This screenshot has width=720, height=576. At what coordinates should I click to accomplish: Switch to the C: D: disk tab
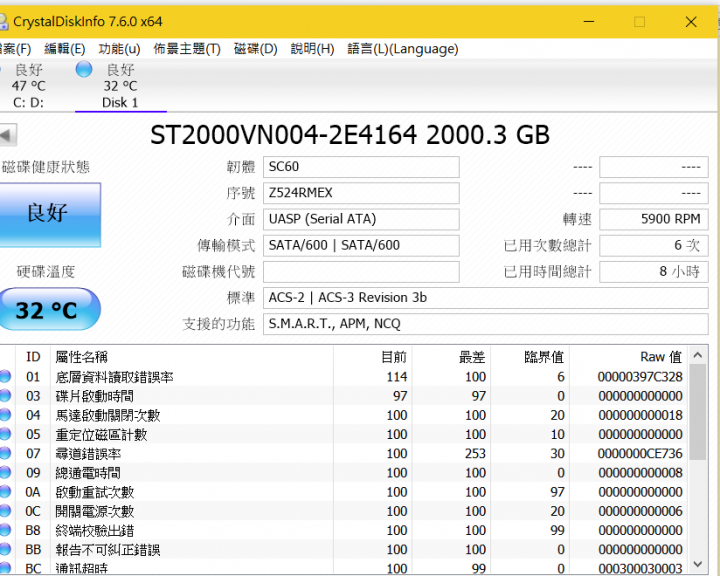[28, 86]
